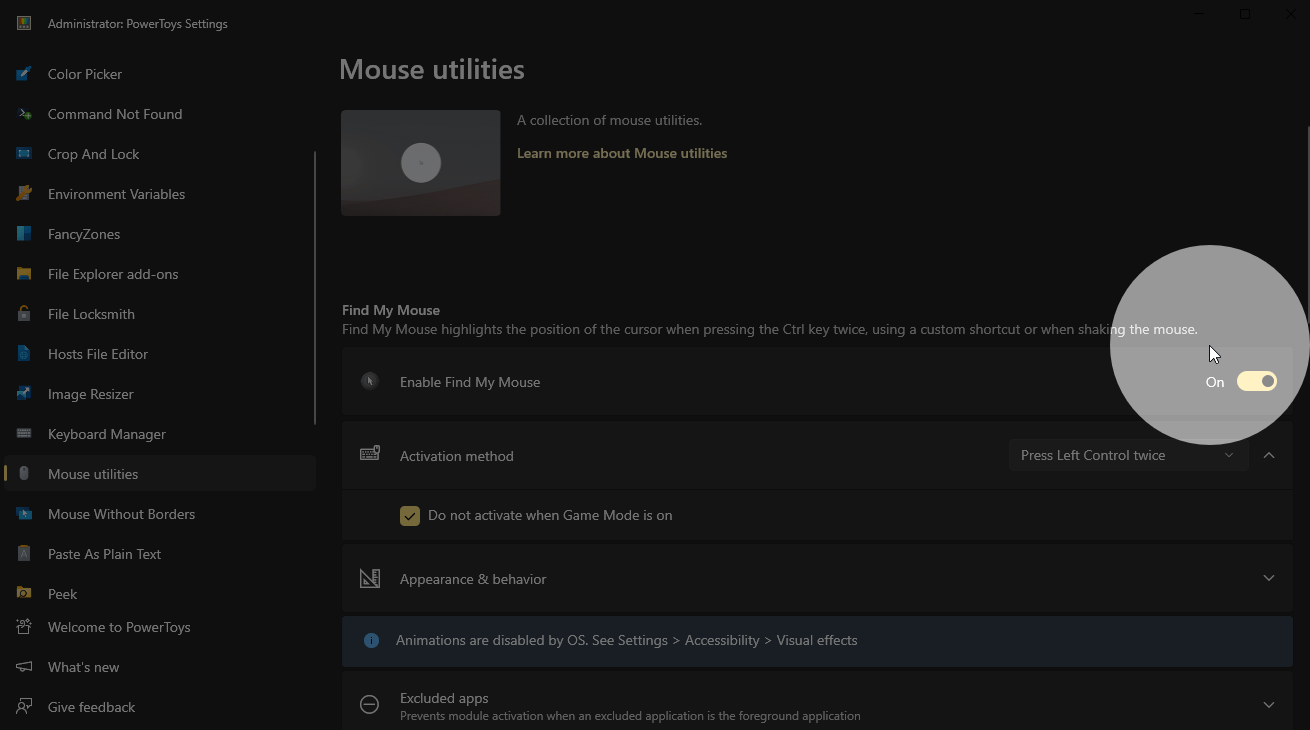Click the Mouse utilities mouse icon
Viewport: 1310px width, 730px height.
click(x=24, y=474)
